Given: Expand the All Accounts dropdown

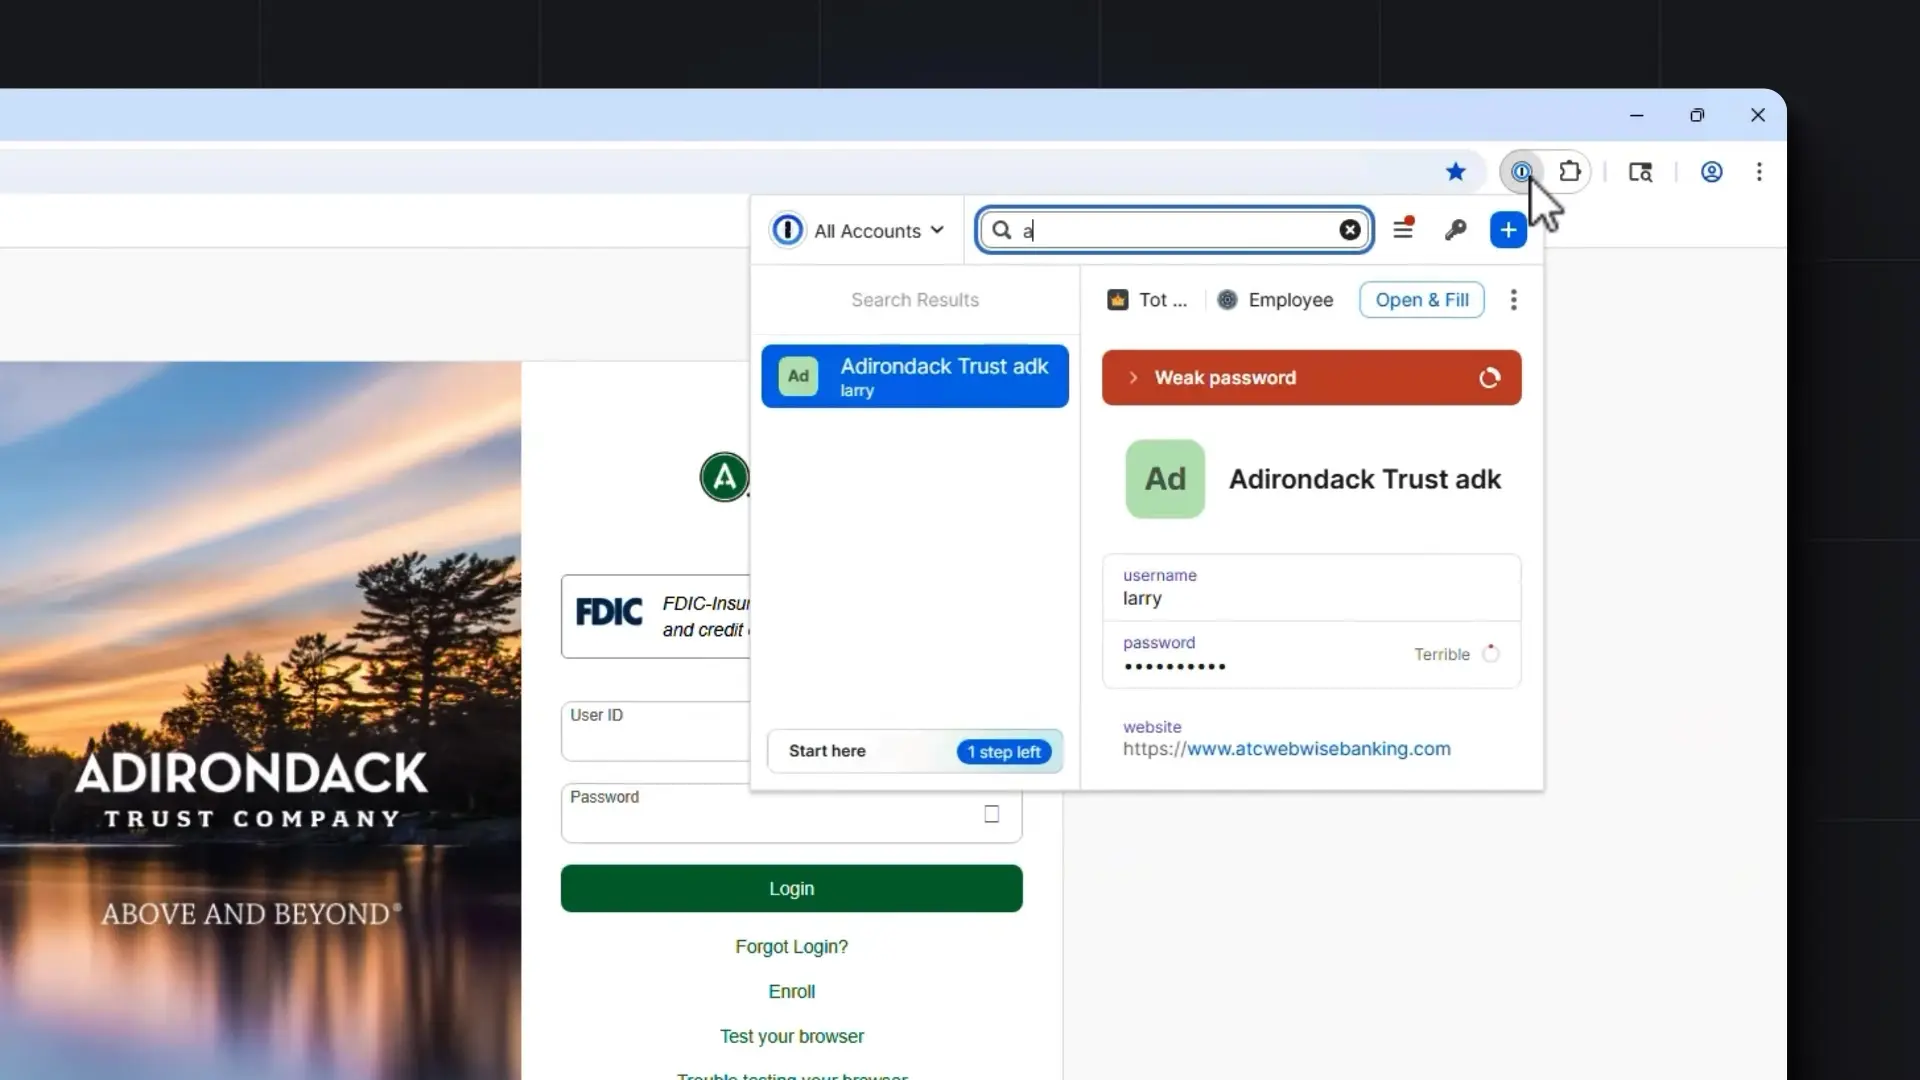Looking at the screenshot, I should point(866,231).
